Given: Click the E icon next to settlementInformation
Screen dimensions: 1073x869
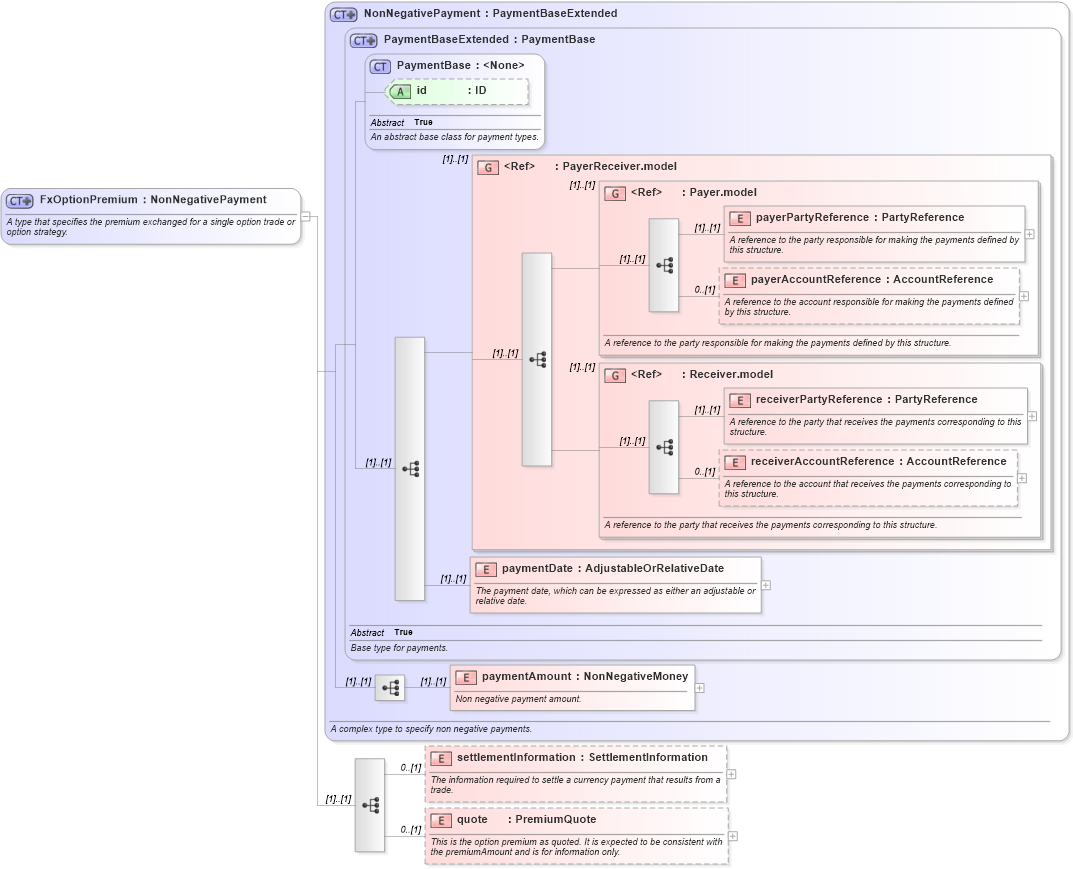Looking at the screenshot, I should coord(441,758).
